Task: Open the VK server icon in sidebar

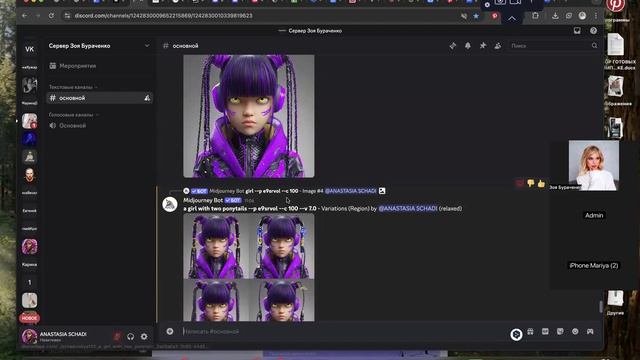Action: [x=29, y=49]
